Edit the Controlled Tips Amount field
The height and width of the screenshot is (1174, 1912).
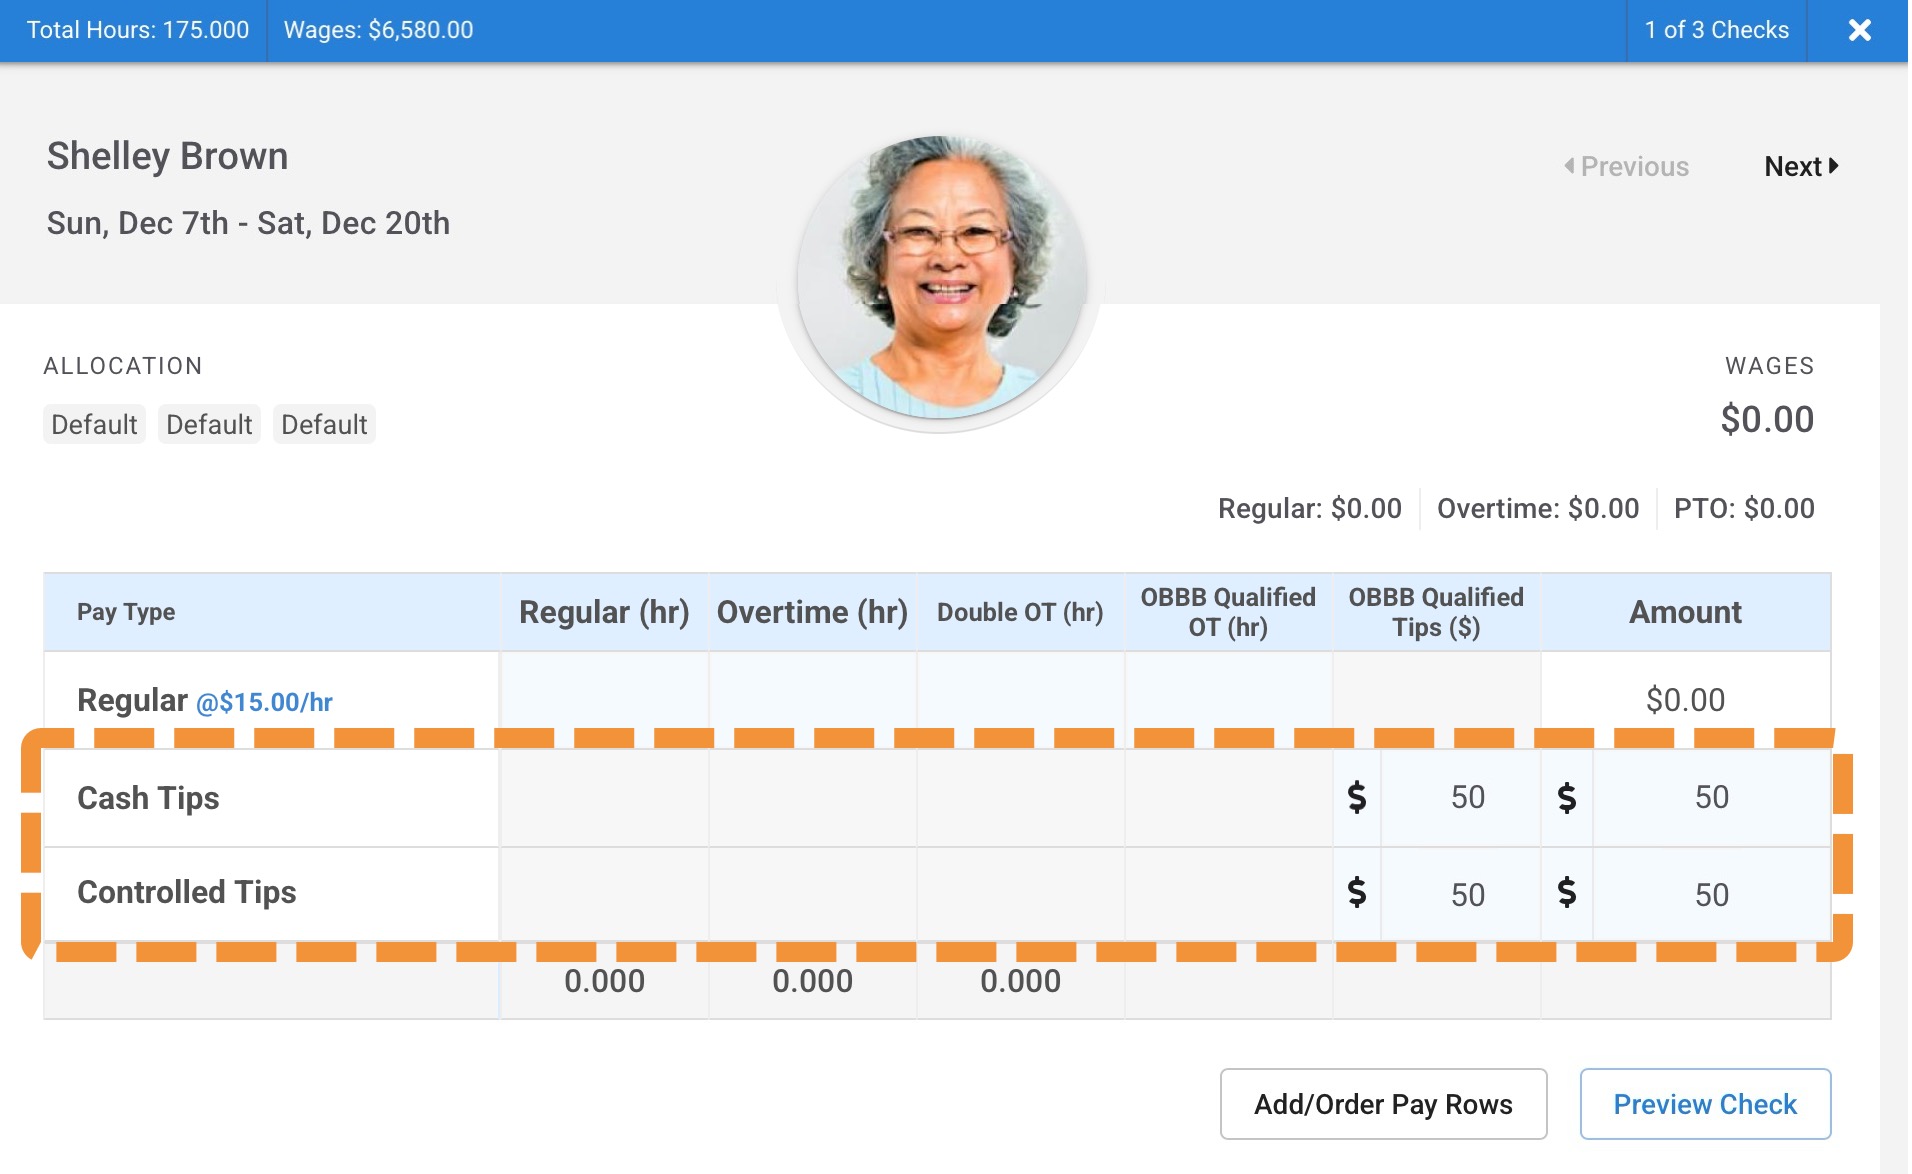[1710, 894]
